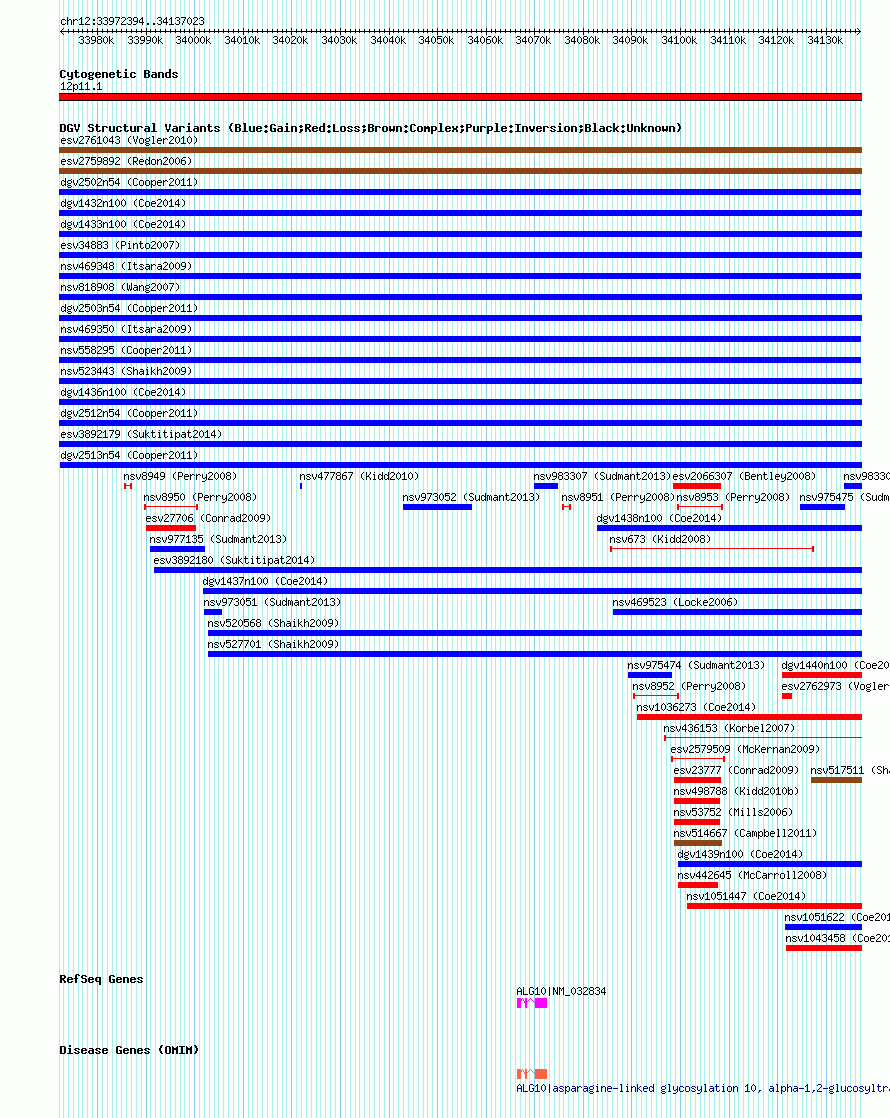Viewport: 890px width, 1118px height.
Task: Click the tiny nsv477867 (Kidd2010) marker
Action: point(301,486)
